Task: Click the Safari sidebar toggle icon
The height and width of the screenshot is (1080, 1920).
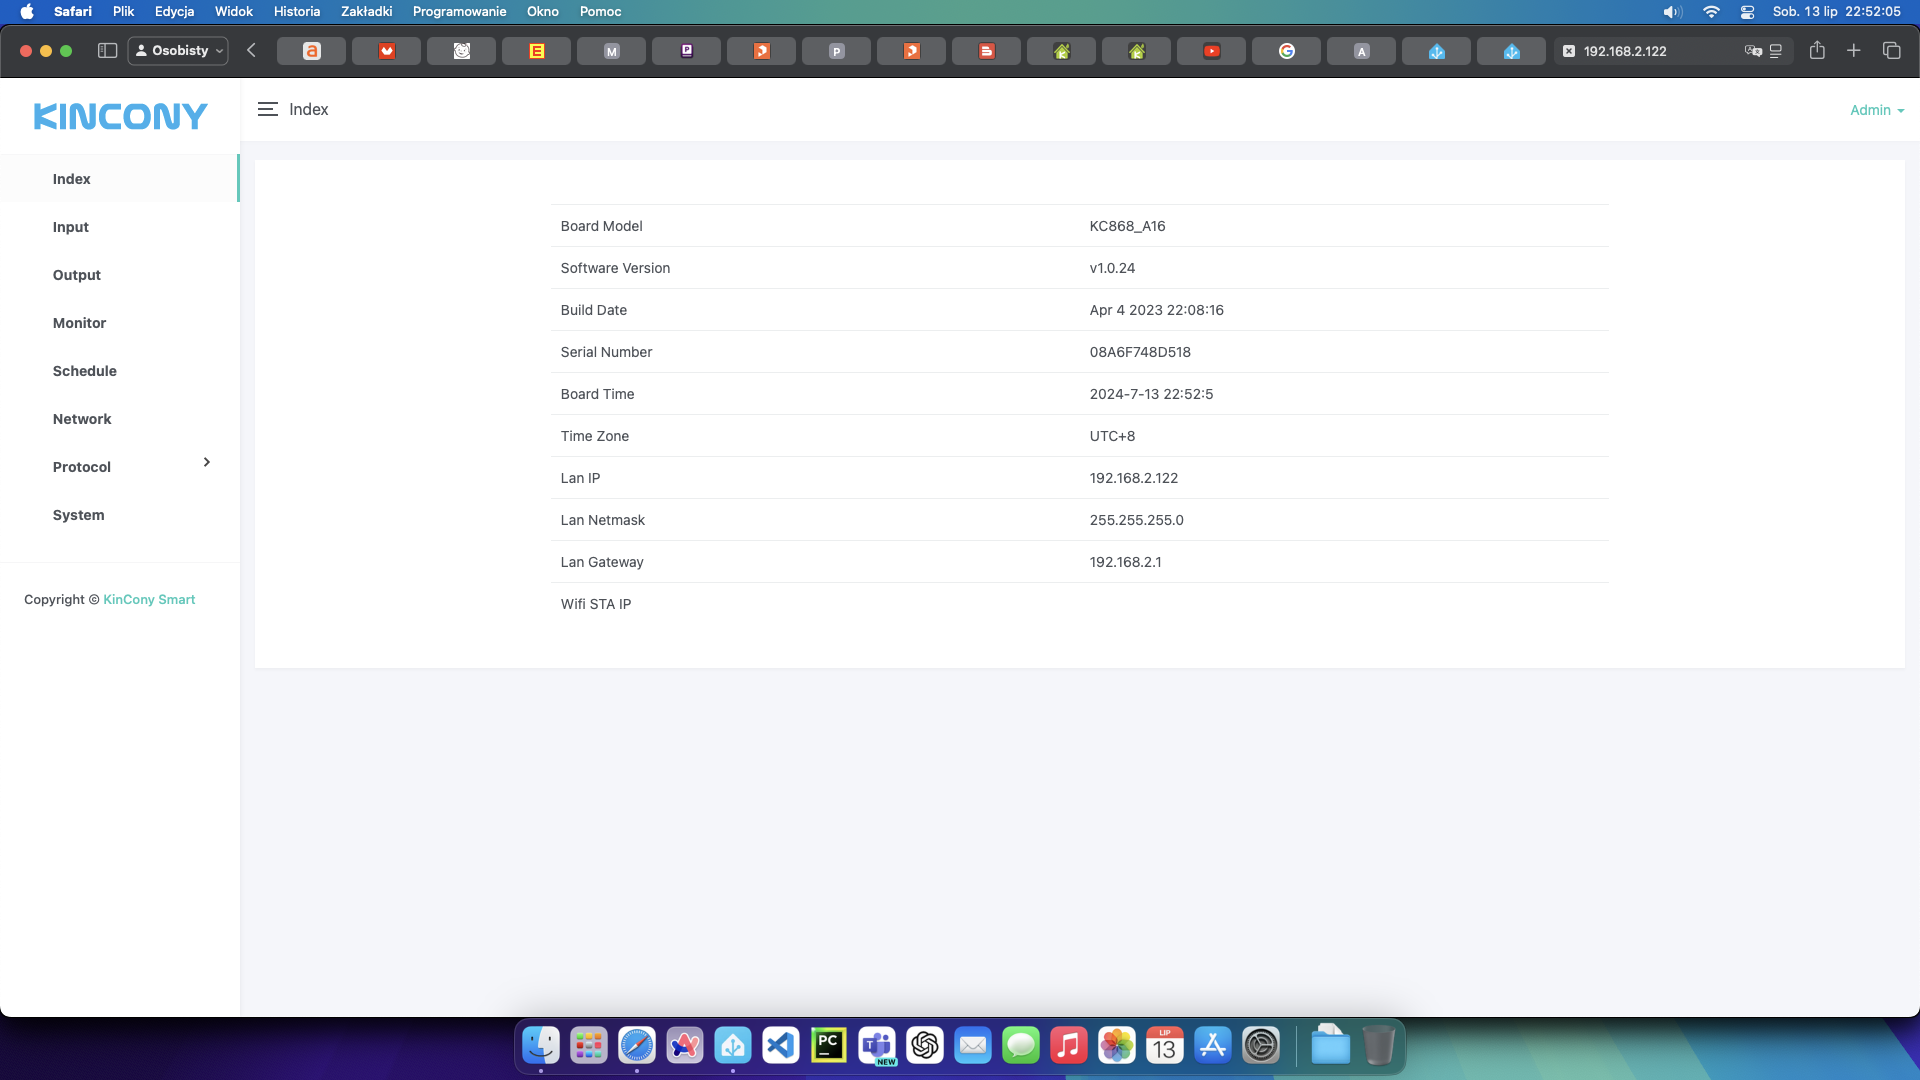Action: [107, 51]
